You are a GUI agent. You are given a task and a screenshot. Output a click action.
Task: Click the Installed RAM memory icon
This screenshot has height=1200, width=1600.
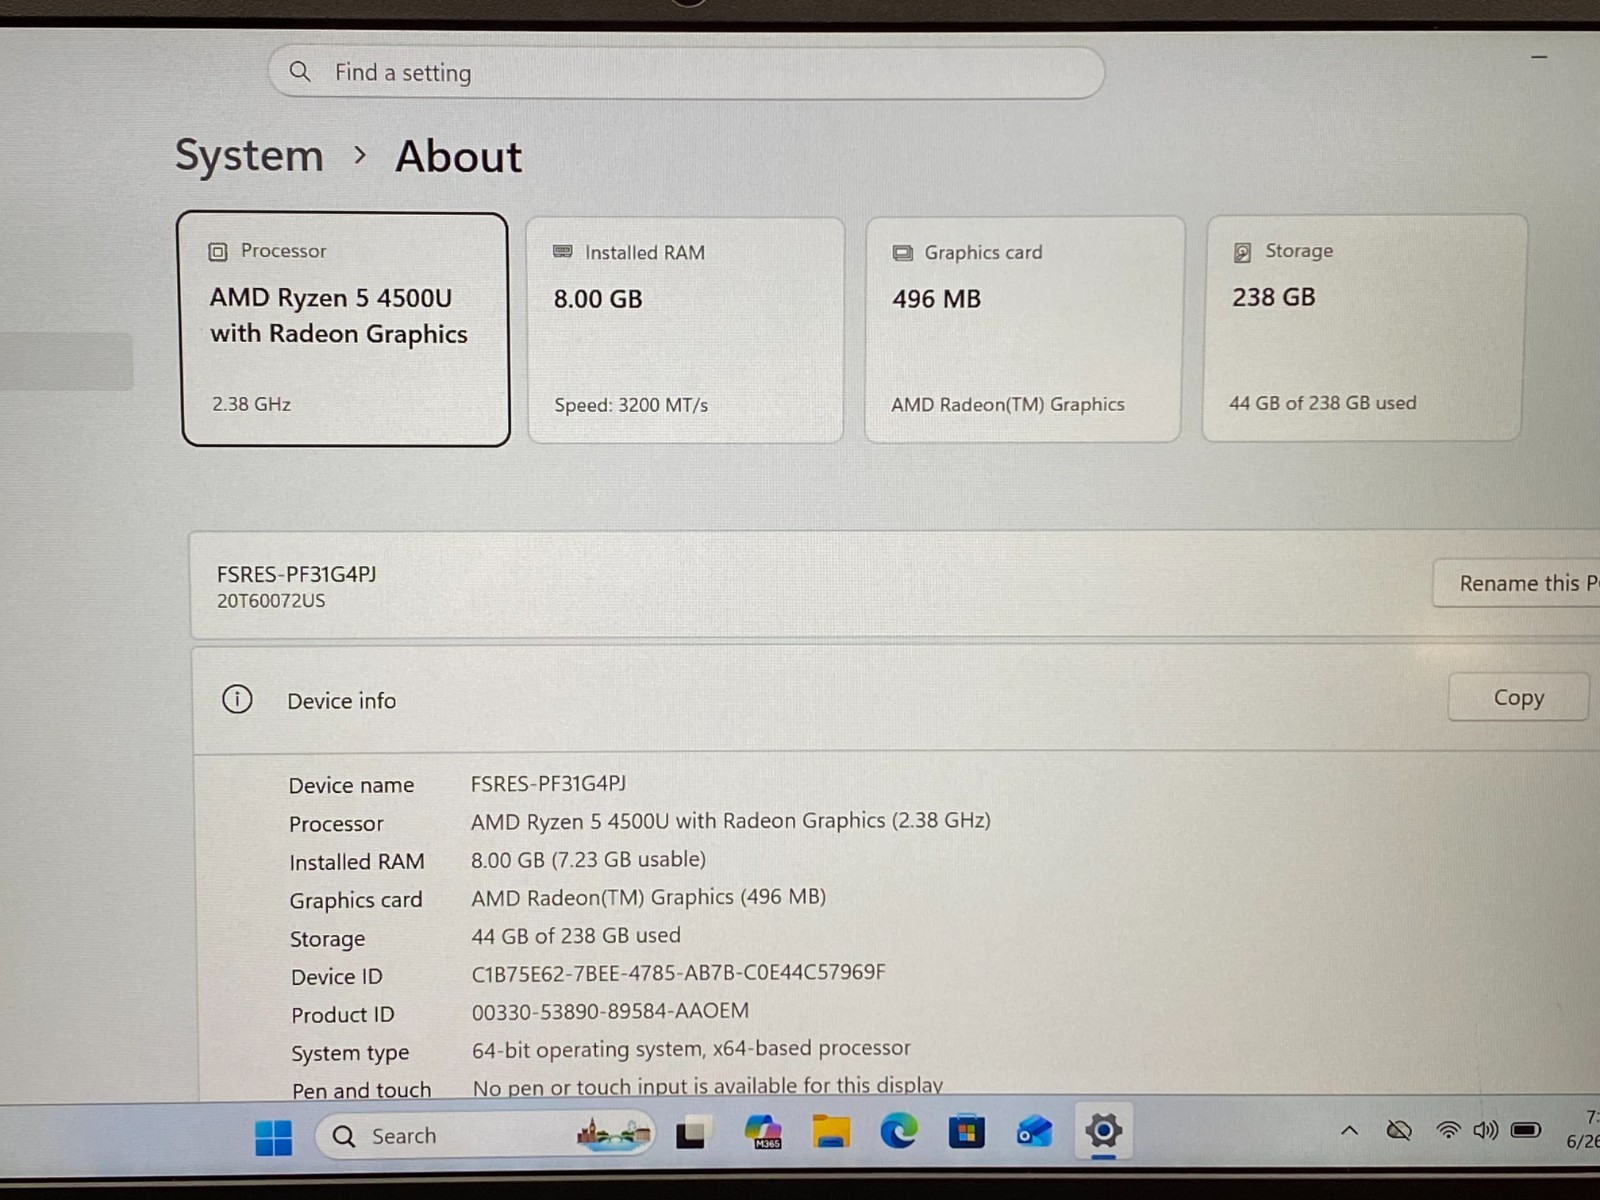[563, 252]
